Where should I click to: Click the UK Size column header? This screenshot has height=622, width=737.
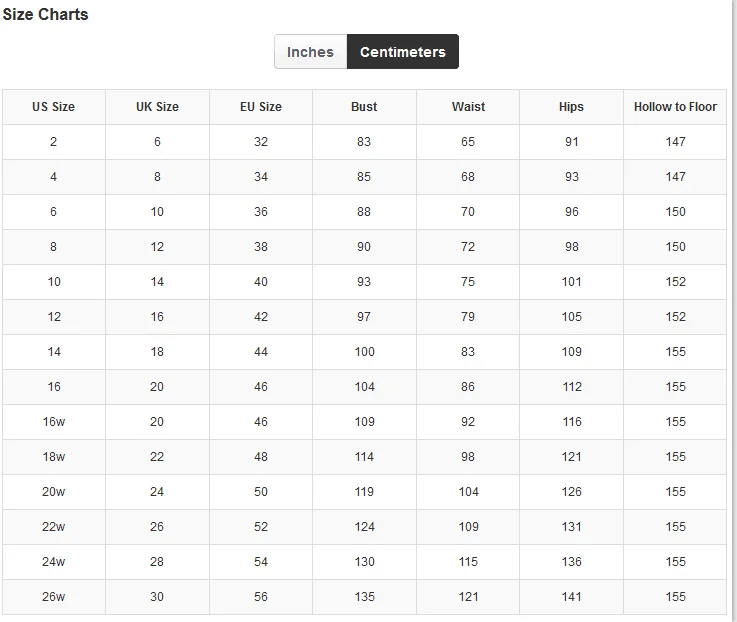[x=157, y=107]
